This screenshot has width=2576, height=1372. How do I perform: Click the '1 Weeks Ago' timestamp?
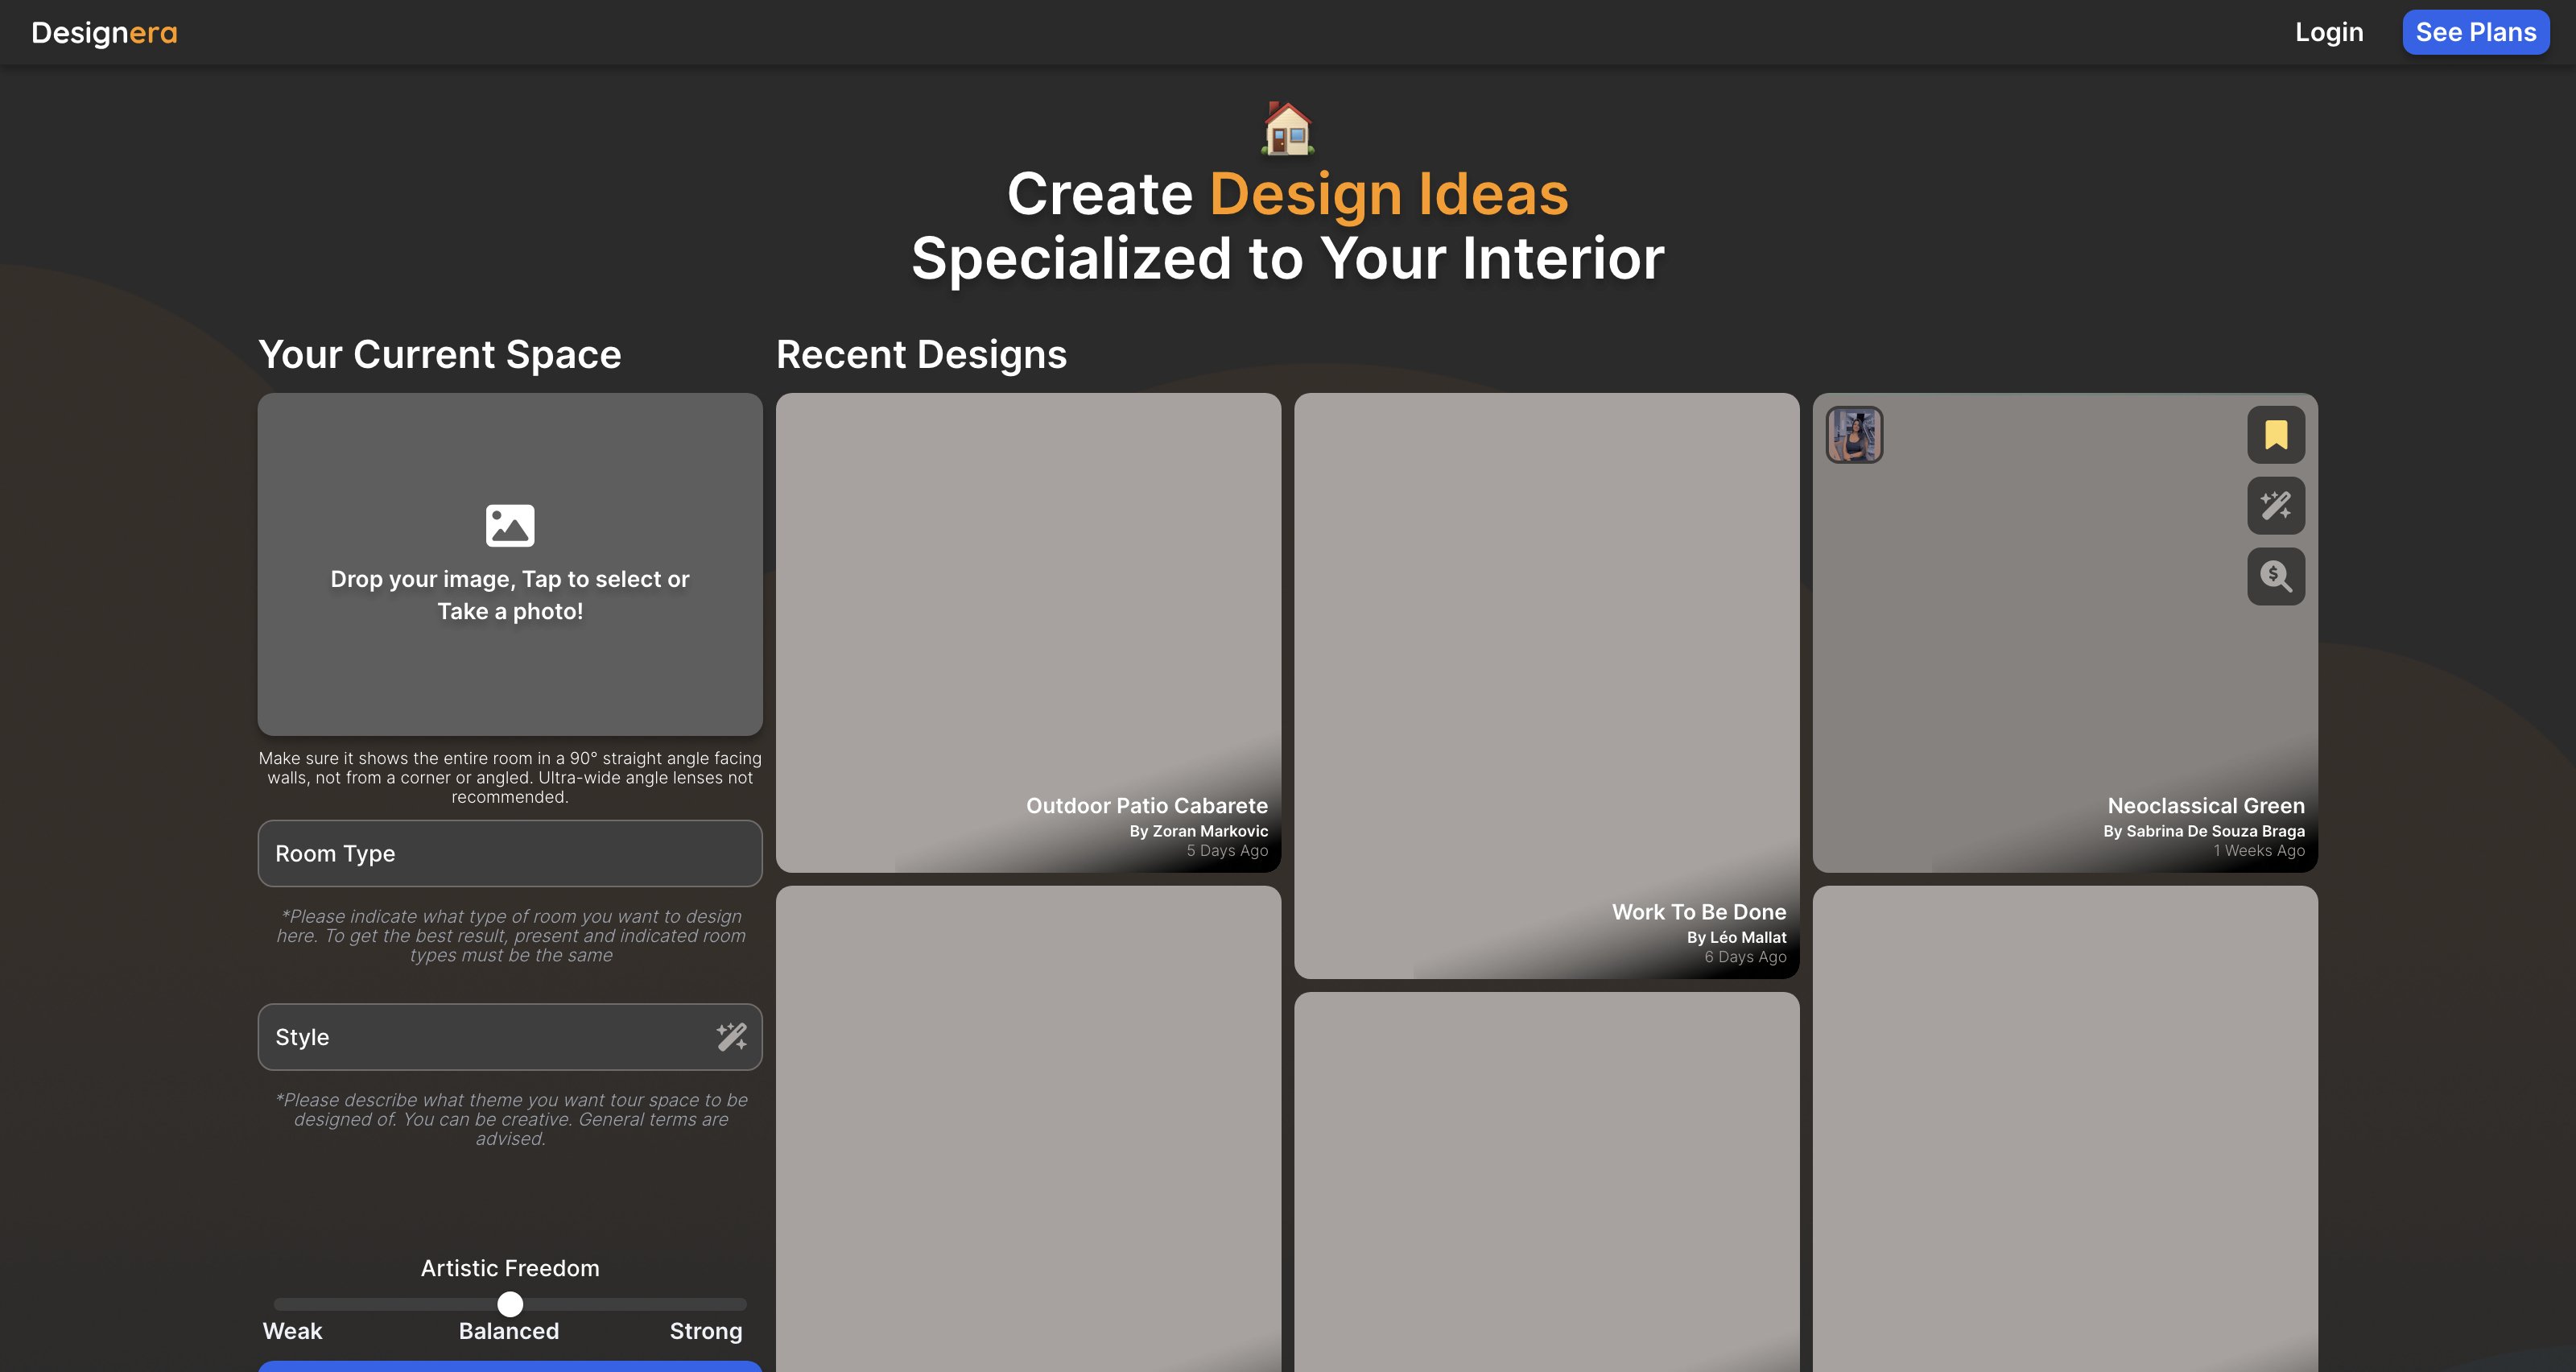pyautogui.click(x=2258, y=851)
